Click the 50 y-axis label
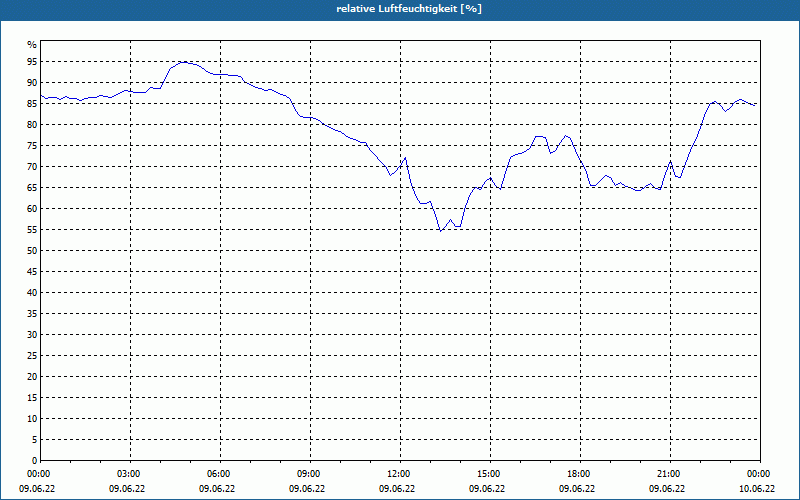 32,251
